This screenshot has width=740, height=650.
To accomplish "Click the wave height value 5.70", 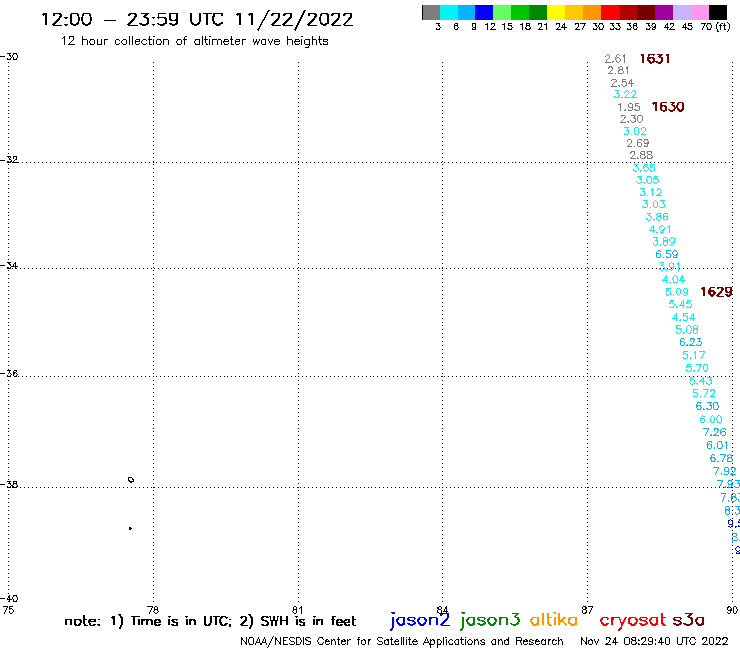I will point(697,368).
